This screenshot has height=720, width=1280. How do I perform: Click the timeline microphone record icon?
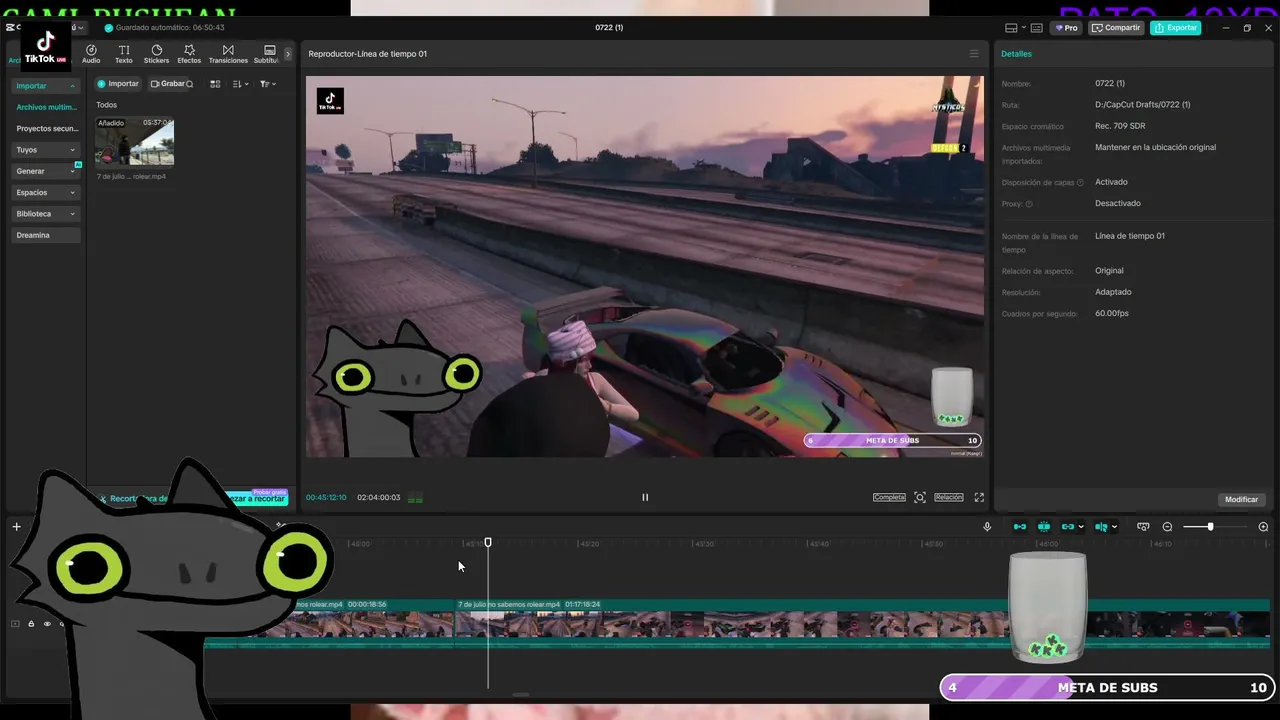click(x=987, y=527)
